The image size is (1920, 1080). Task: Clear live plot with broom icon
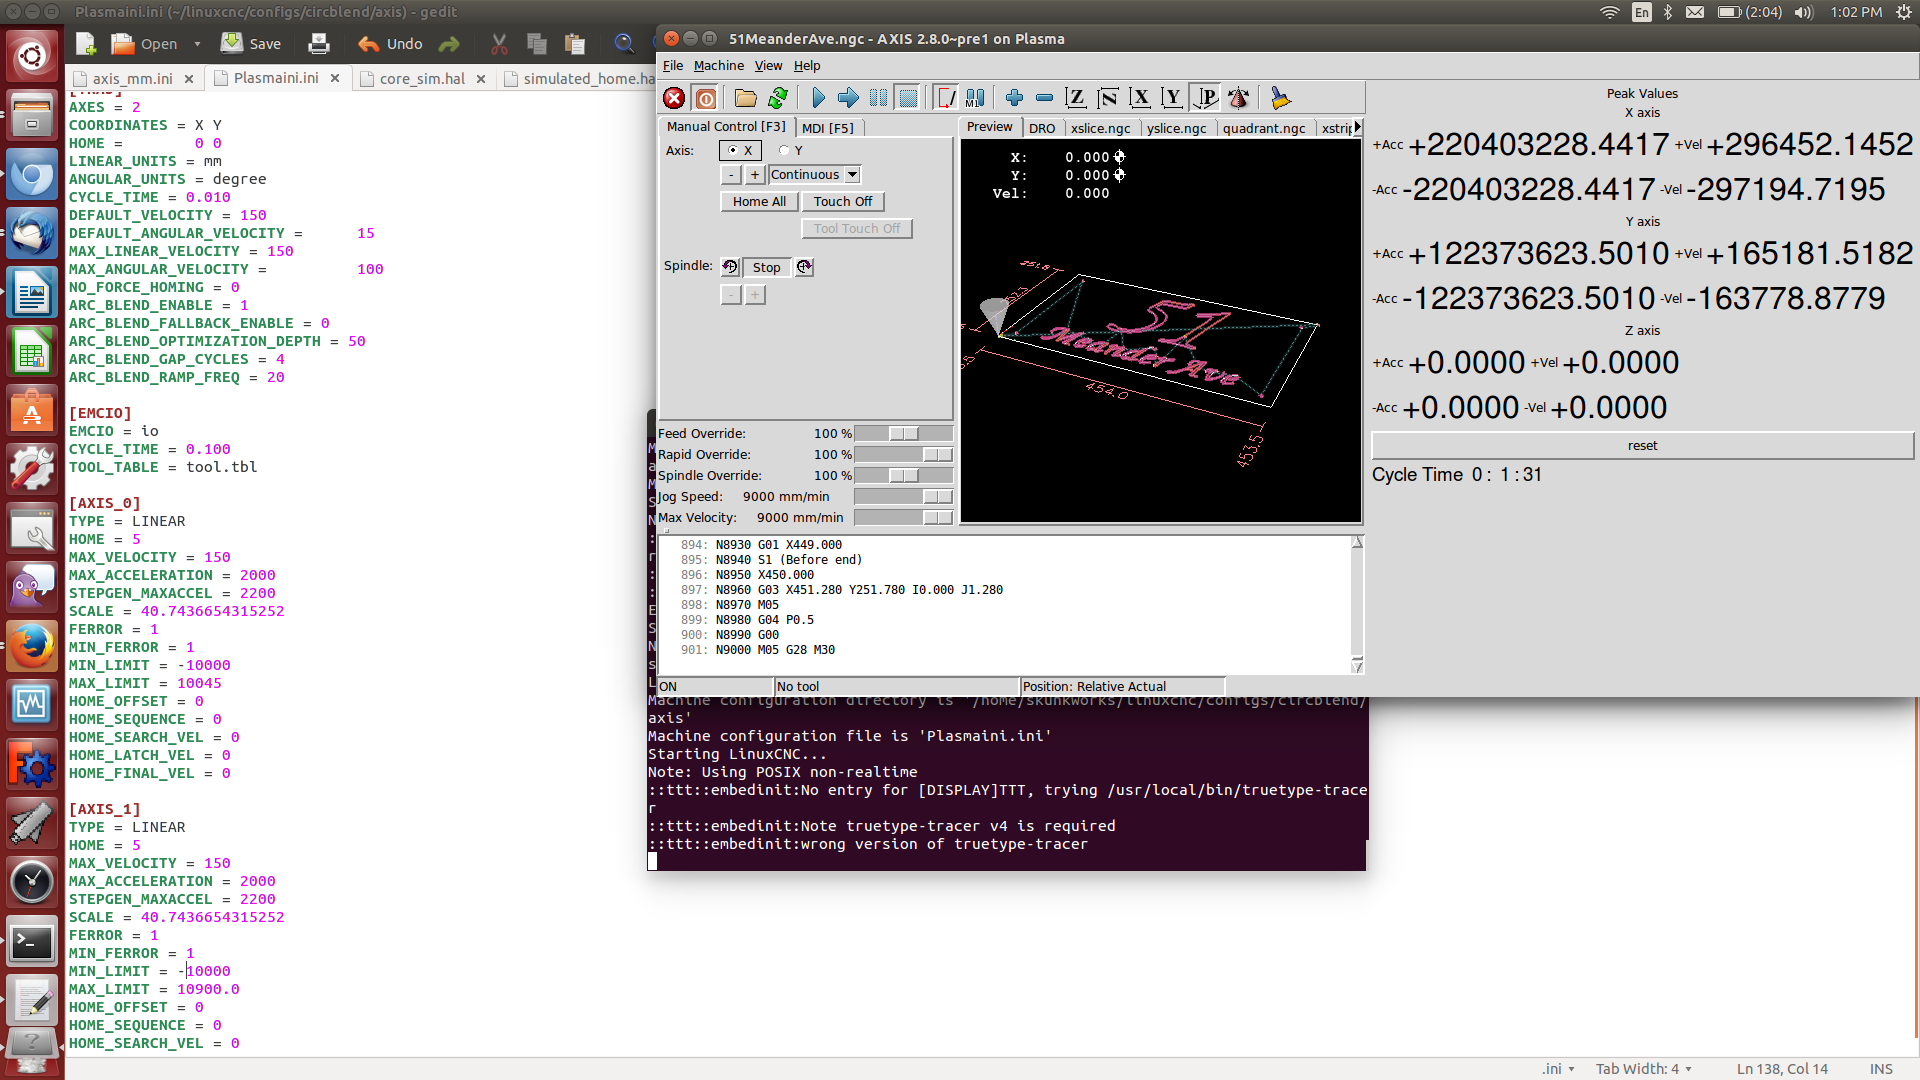click(x=1280, y=98)
